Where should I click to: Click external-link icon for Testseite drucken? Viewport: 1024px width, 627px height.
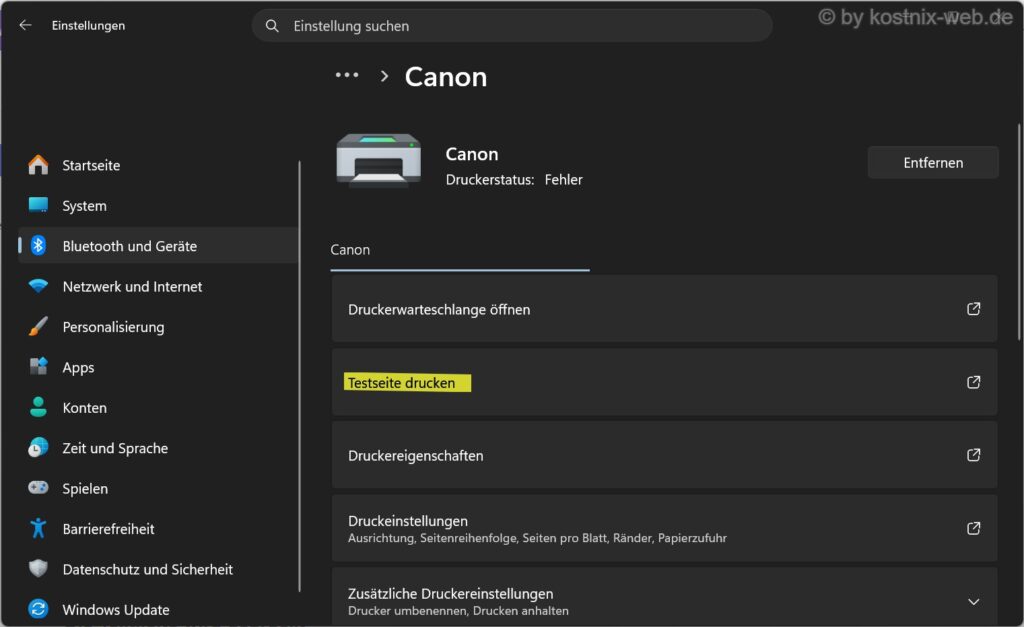974,382
